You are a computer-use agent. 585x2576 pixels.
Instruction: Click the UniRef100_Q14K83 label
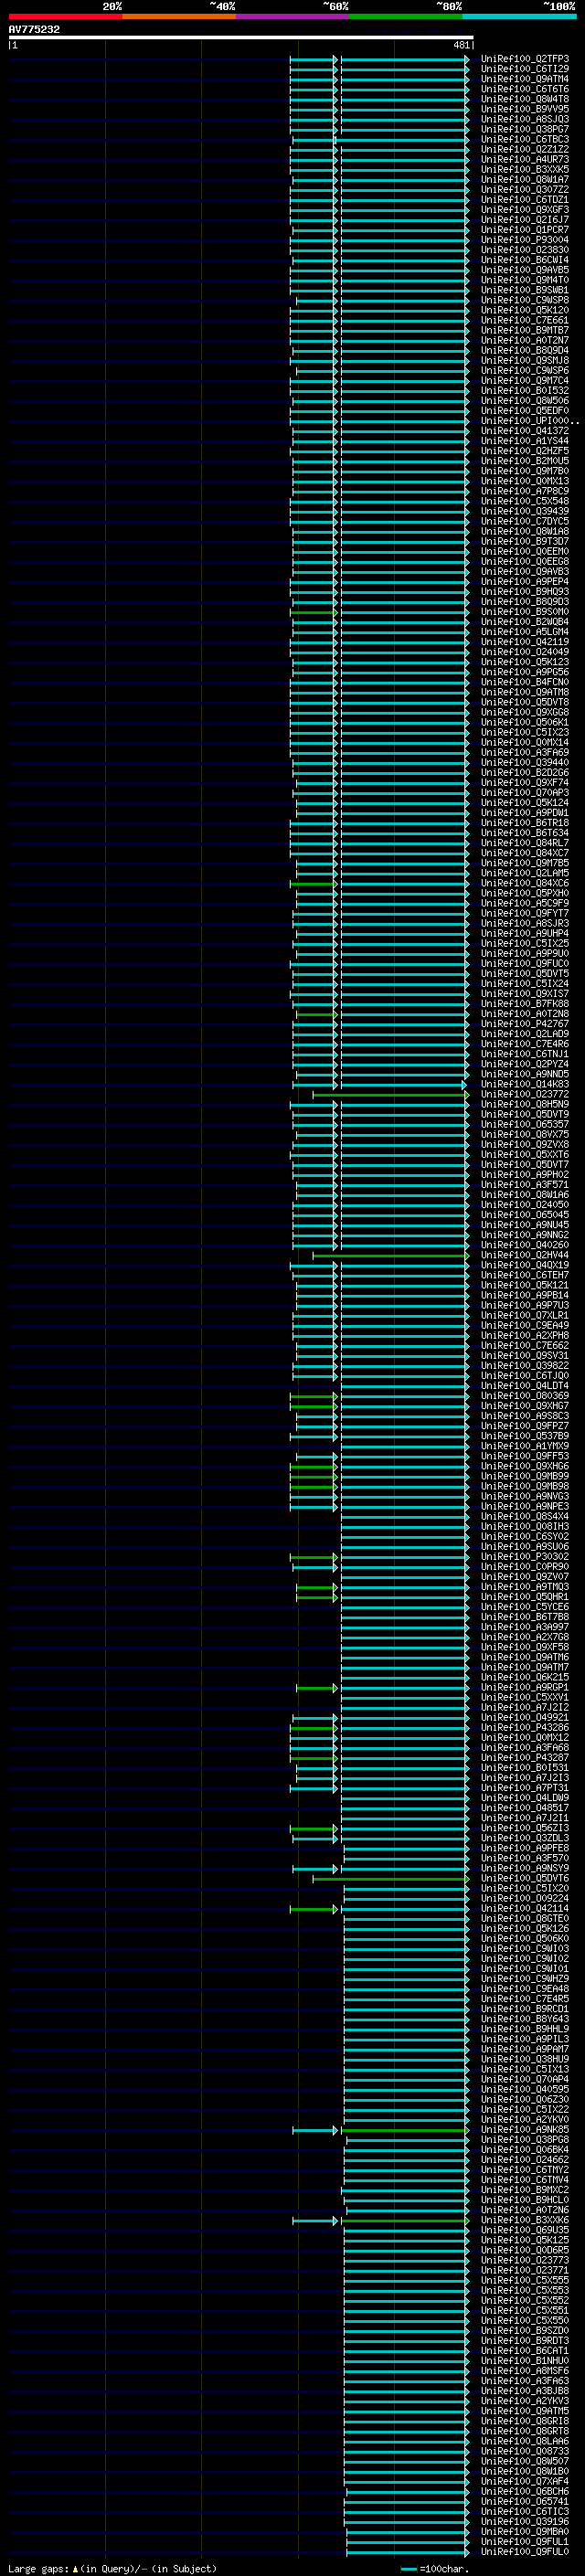tap(525, 1084)
